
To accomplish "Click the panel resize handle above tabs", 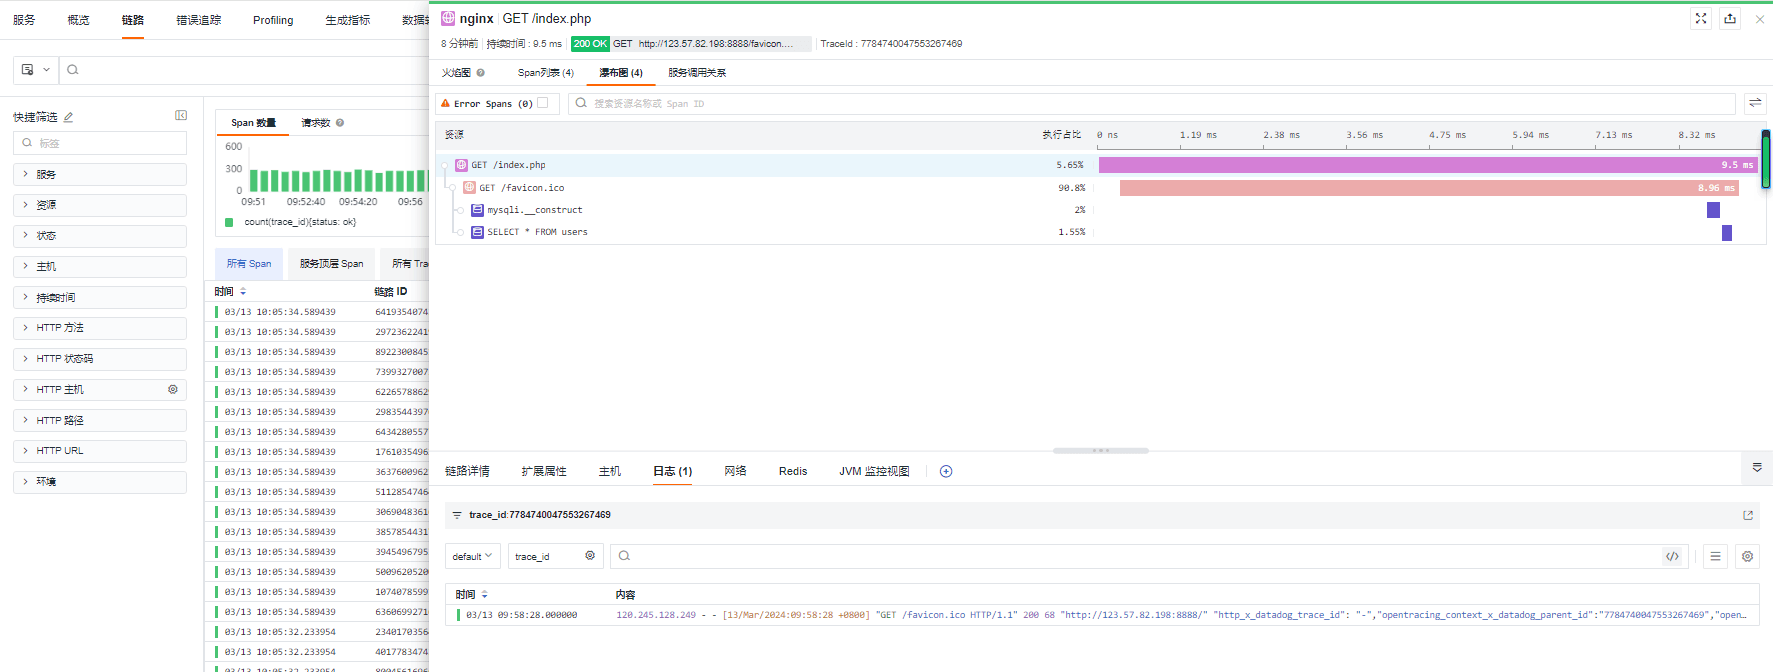I will tap(1101, 450).
